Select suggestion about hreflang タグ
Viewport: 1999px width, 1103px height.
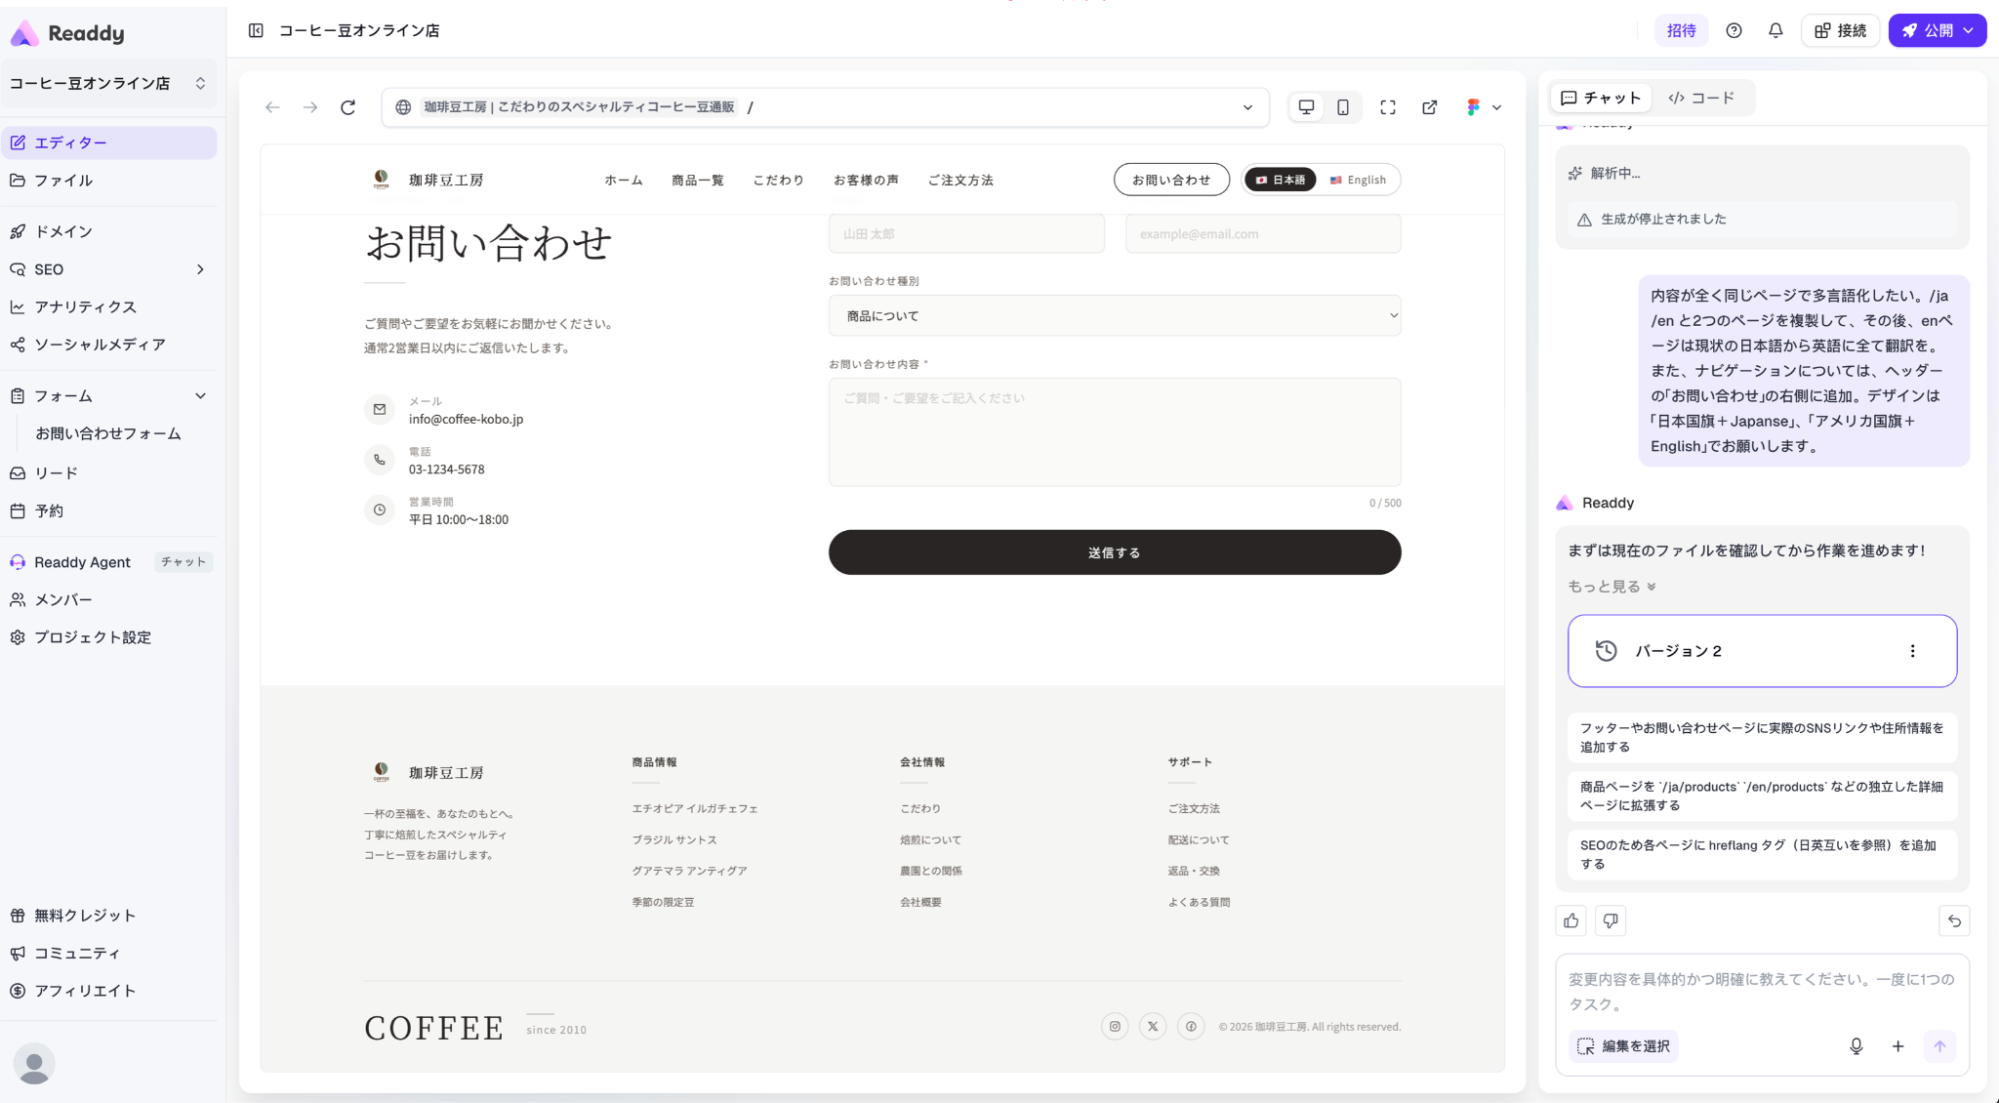pos(1761,854)
